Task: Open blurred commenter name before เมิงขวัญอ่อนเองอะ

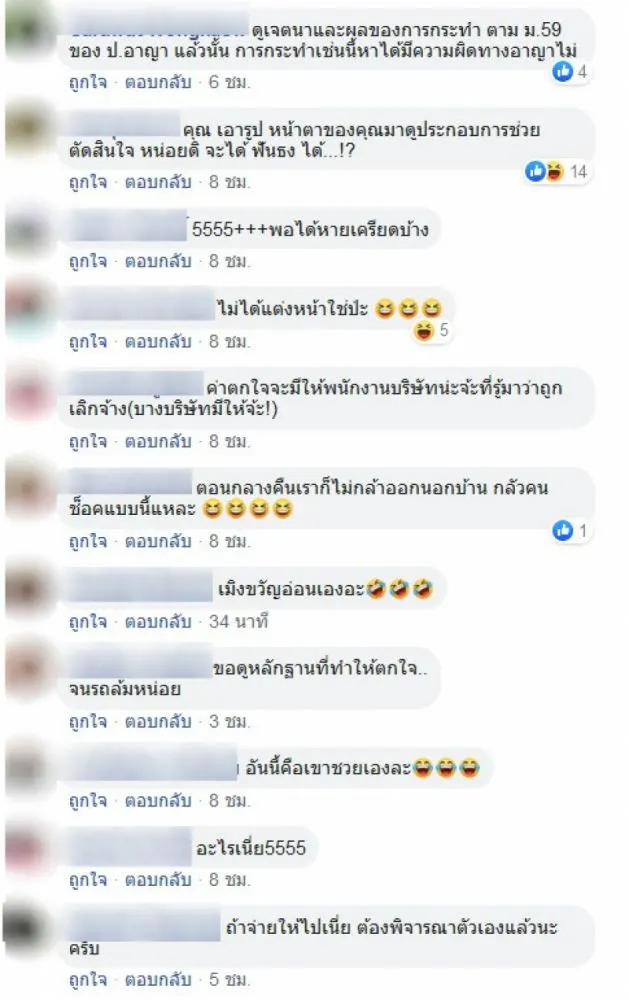Action: click(x=139, y=588)
